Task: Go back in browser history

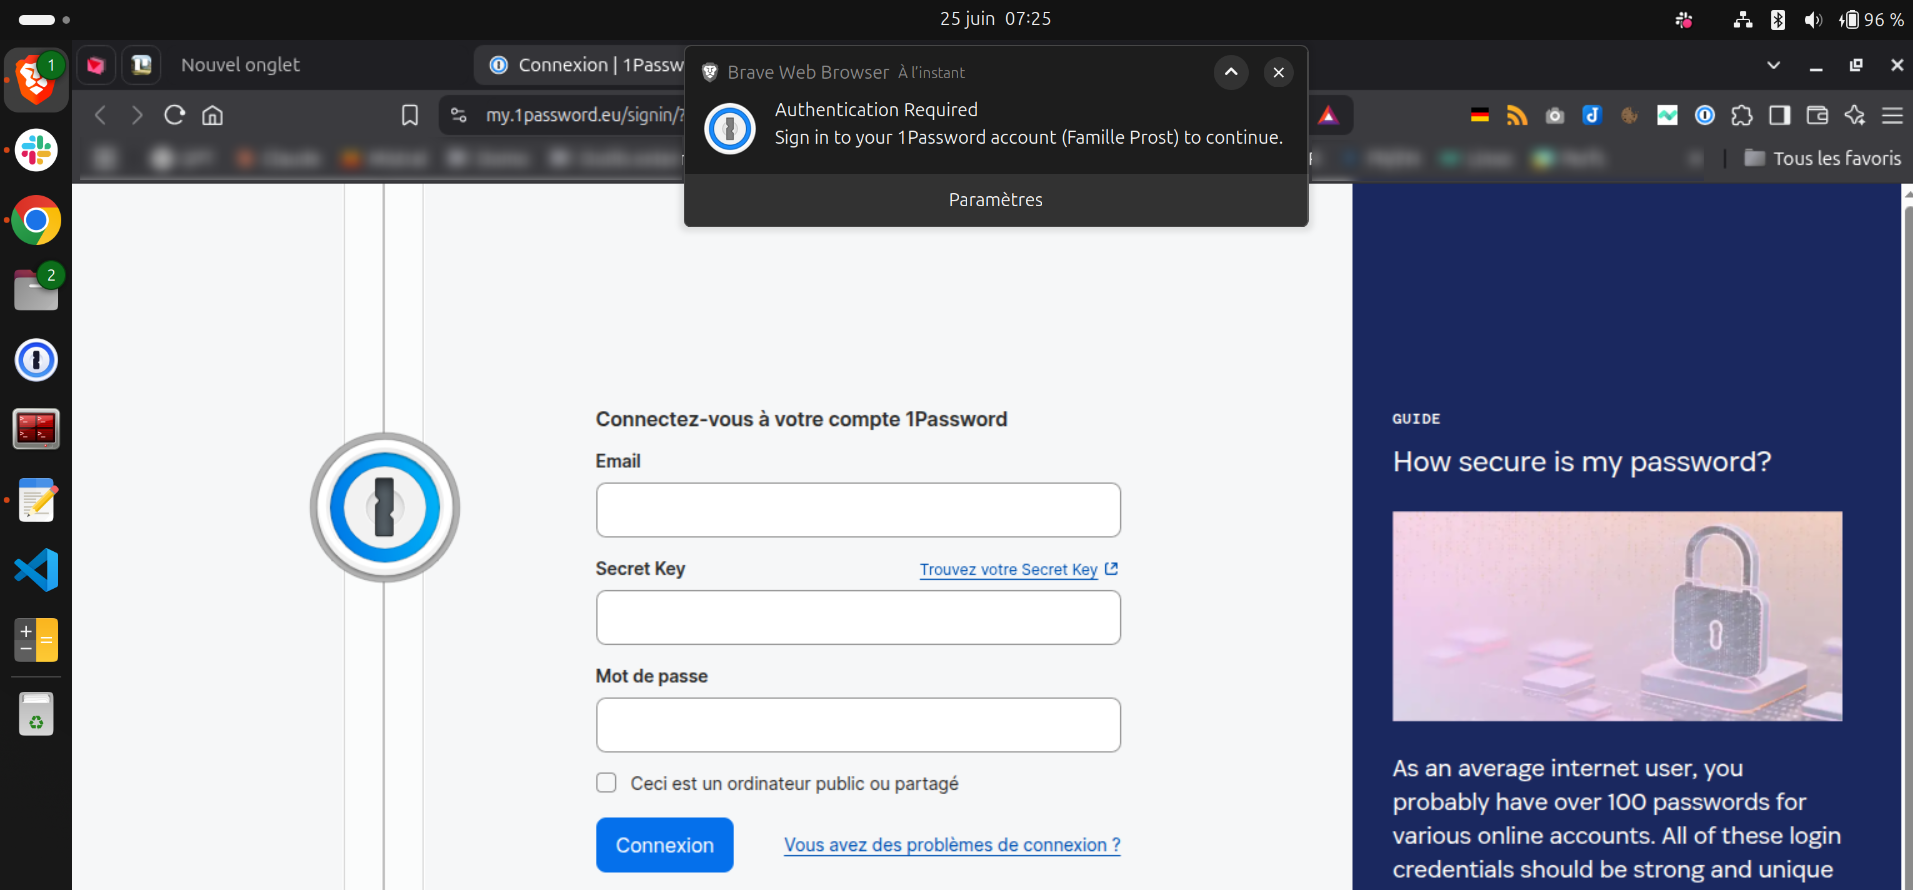Action: [x=100, y=115]
